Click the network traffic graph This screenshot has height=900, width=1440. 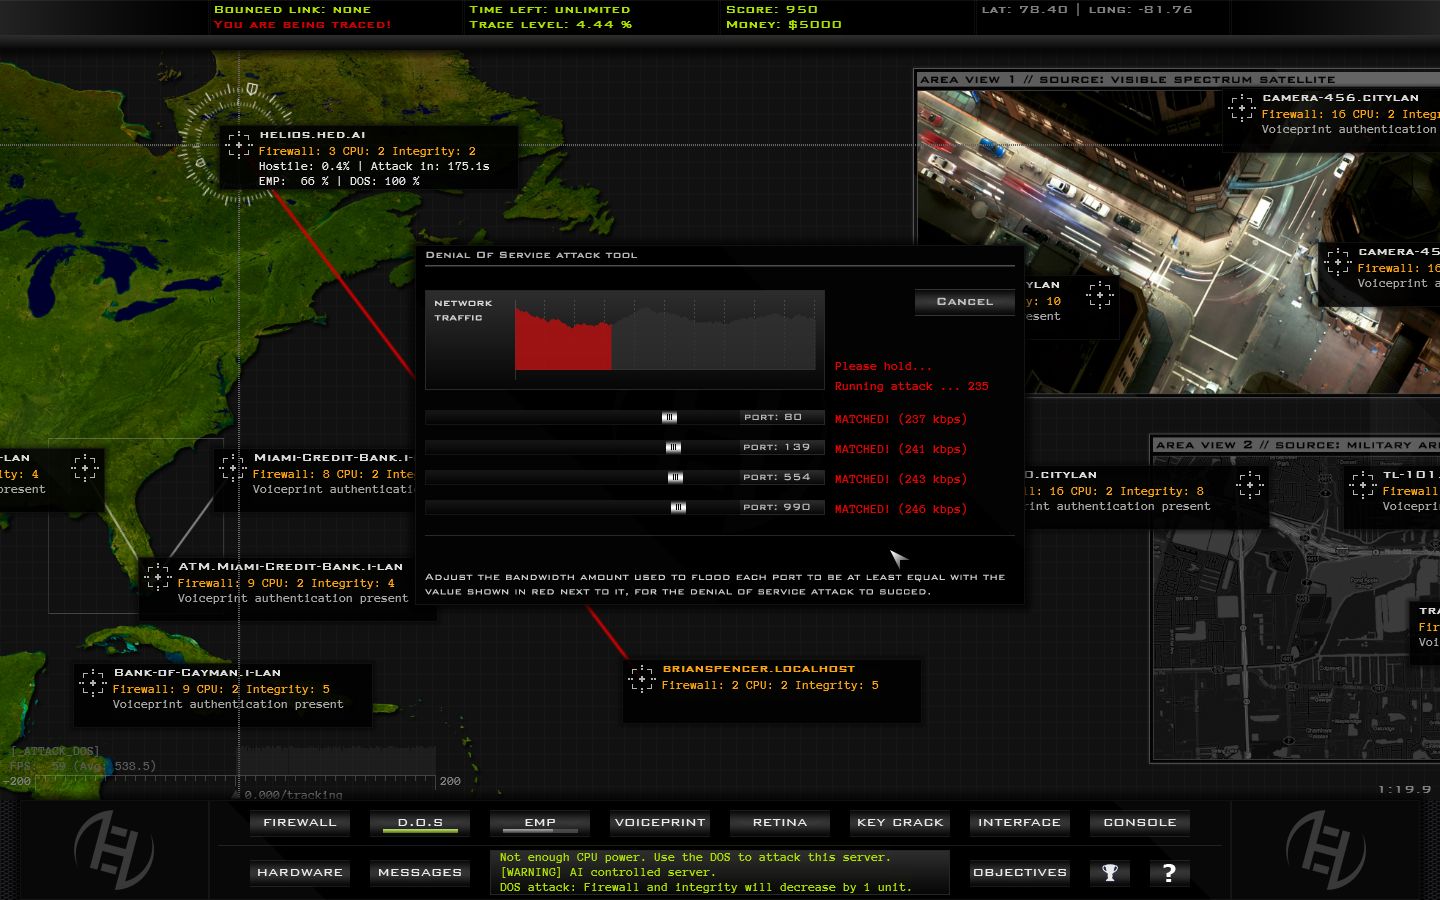665,335
